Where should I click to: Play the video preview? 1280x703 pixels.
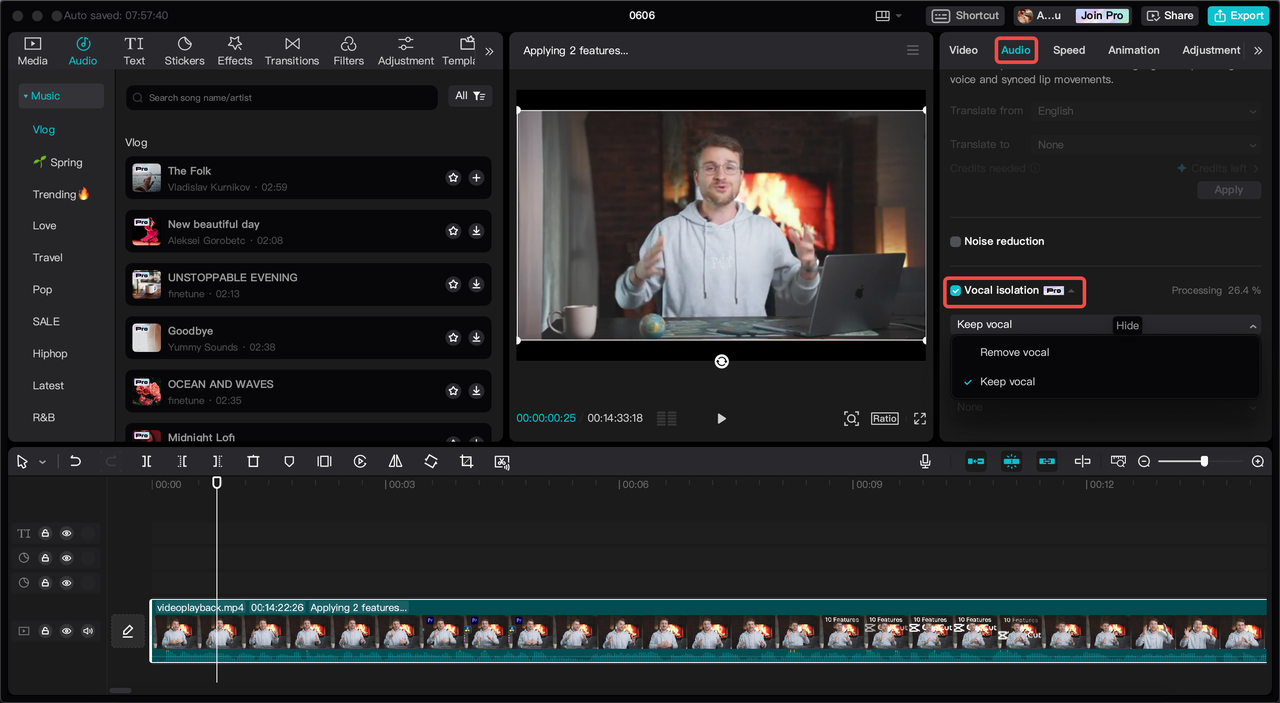pyautogui.click(x=721, y=418)
